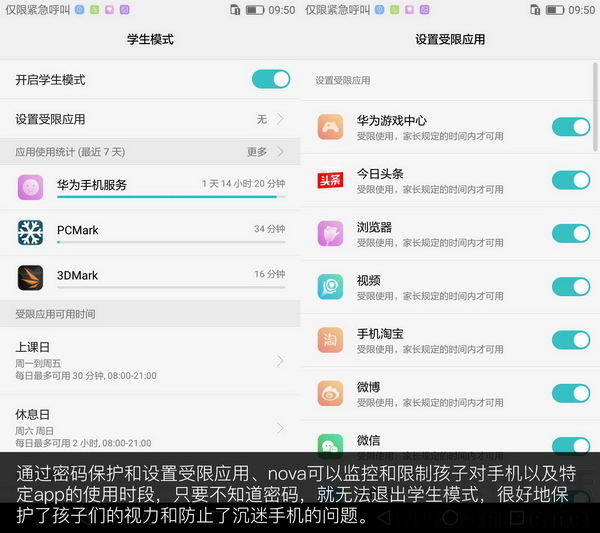Toggle the 手机淘宝 restriction switch
Image resolution: width=600 pixels, height=533 pixels.
[571, 339]
